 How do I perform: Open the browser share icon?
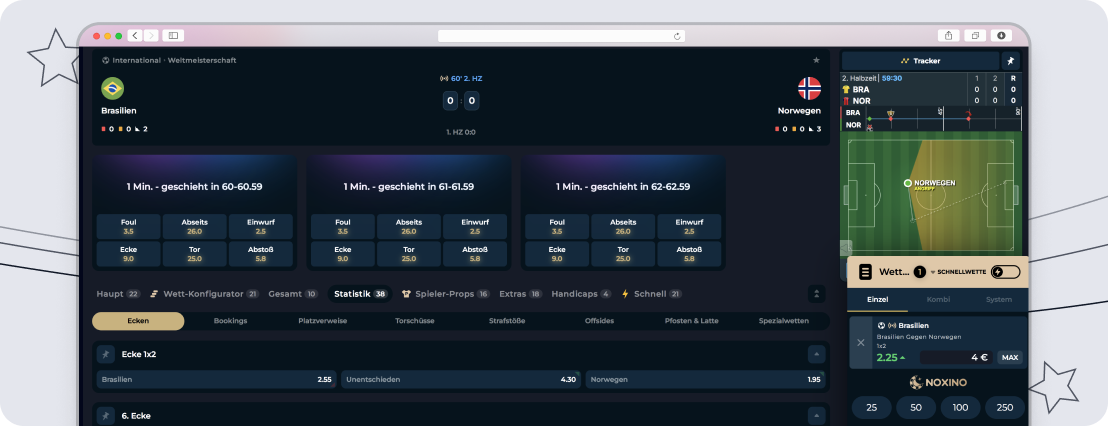(948, 35)
